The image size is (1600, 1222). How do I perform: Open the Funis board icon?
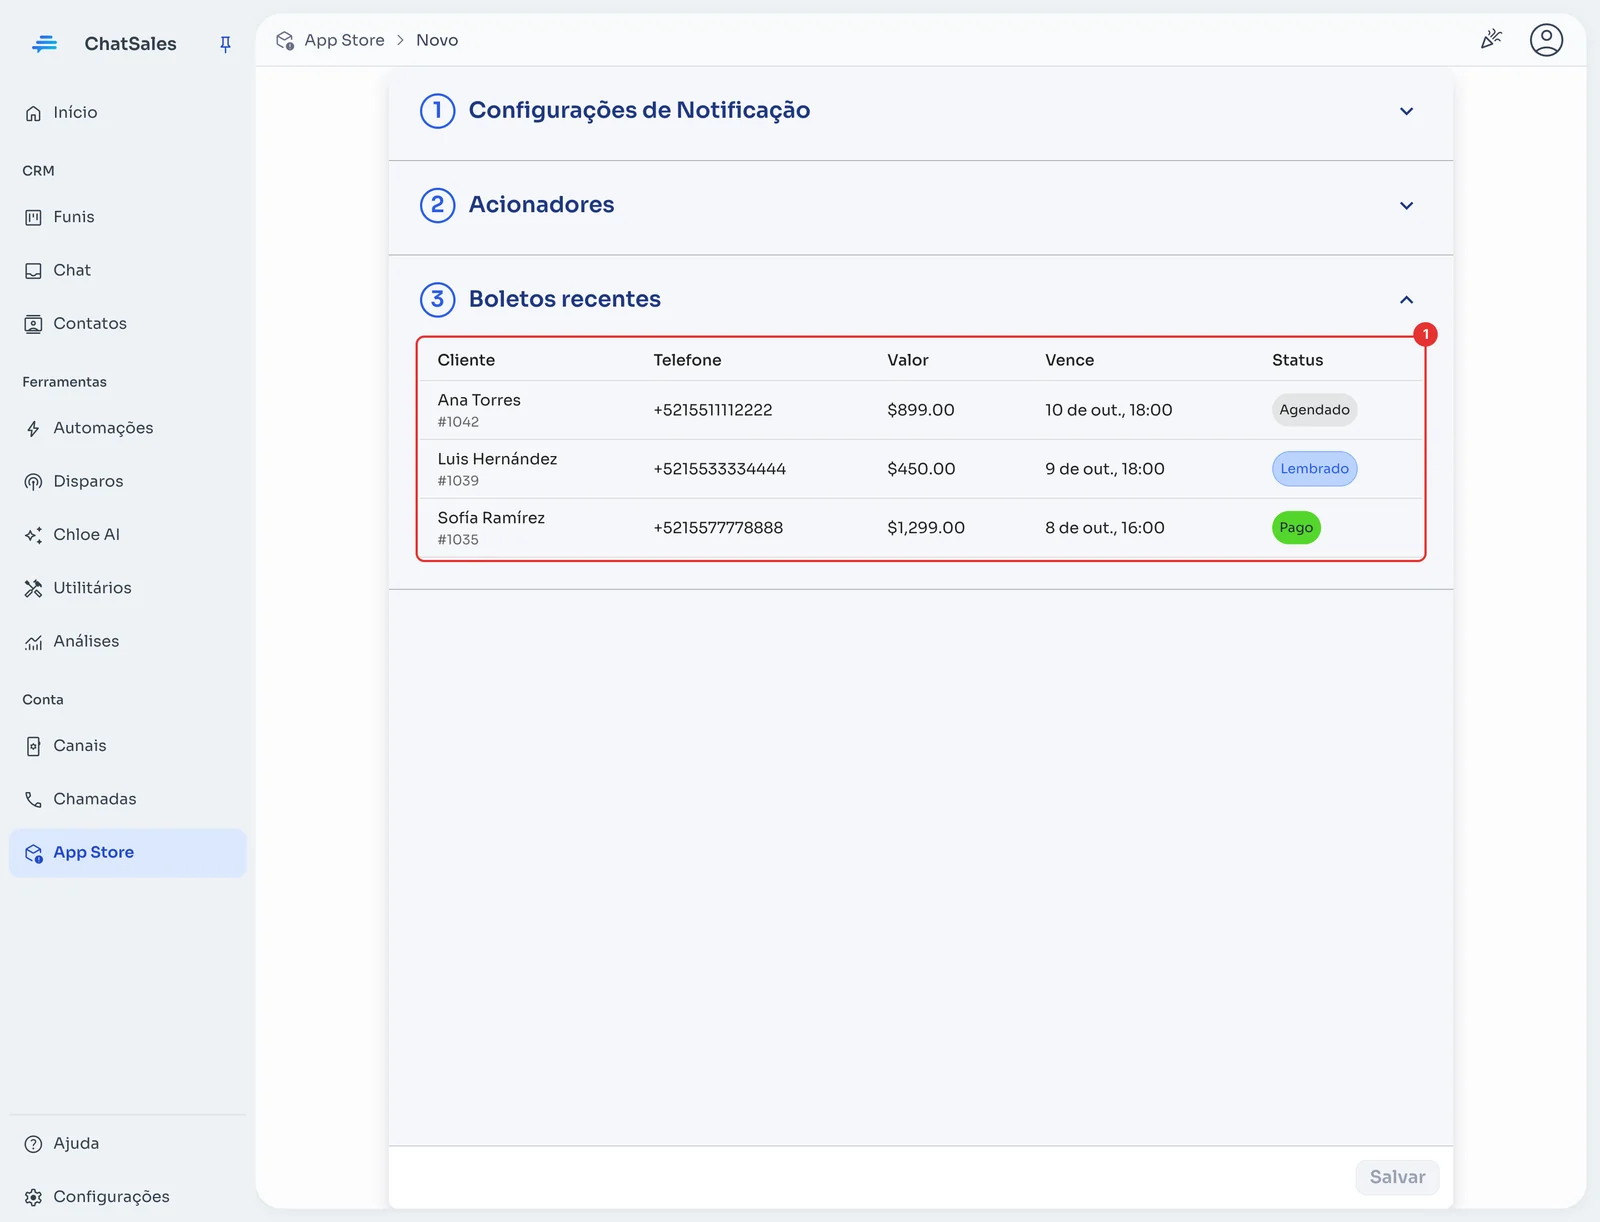[x=33, y=217]
